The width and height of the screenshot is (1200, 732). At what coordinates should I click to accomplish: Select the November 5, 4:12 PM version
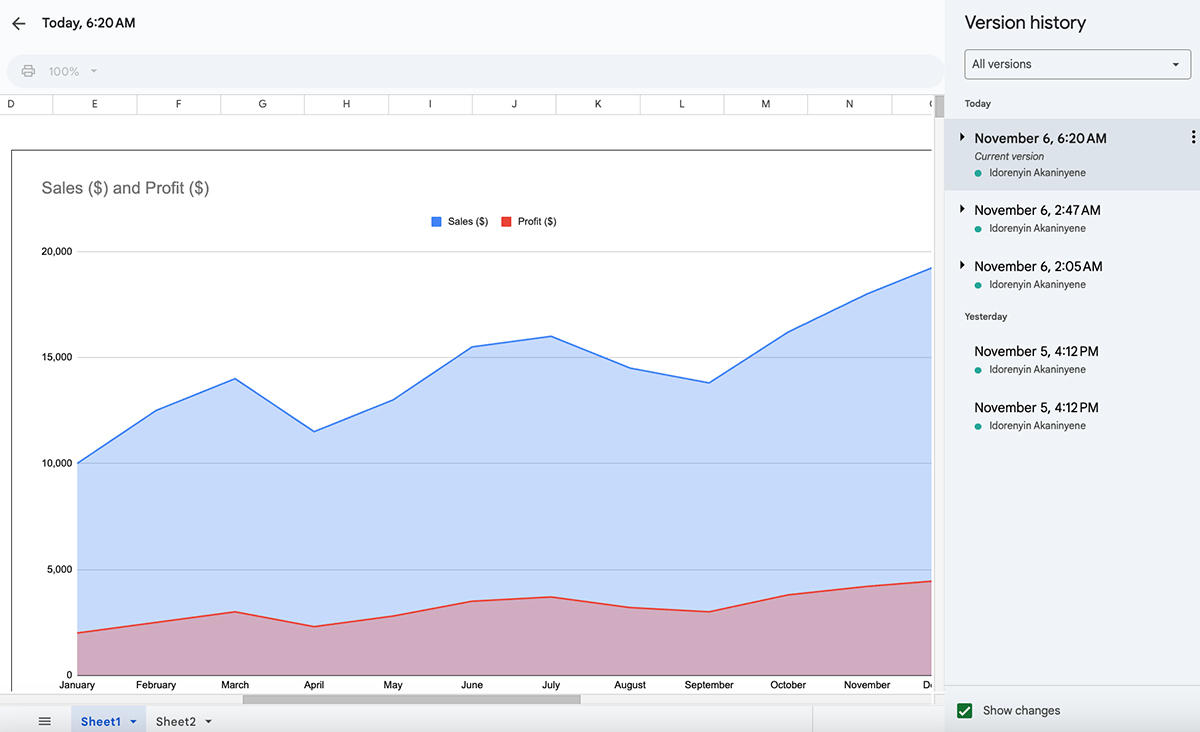1036,351
